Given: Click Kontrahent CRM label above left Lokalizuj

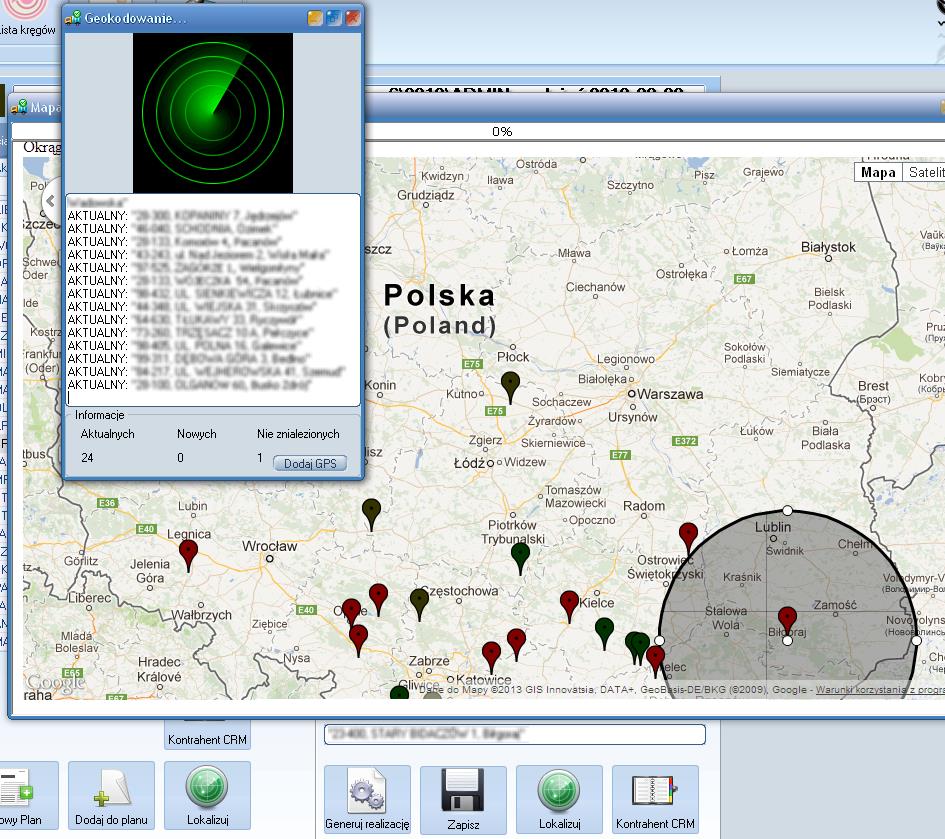Looking at the screenshot, I should [207, 739].
